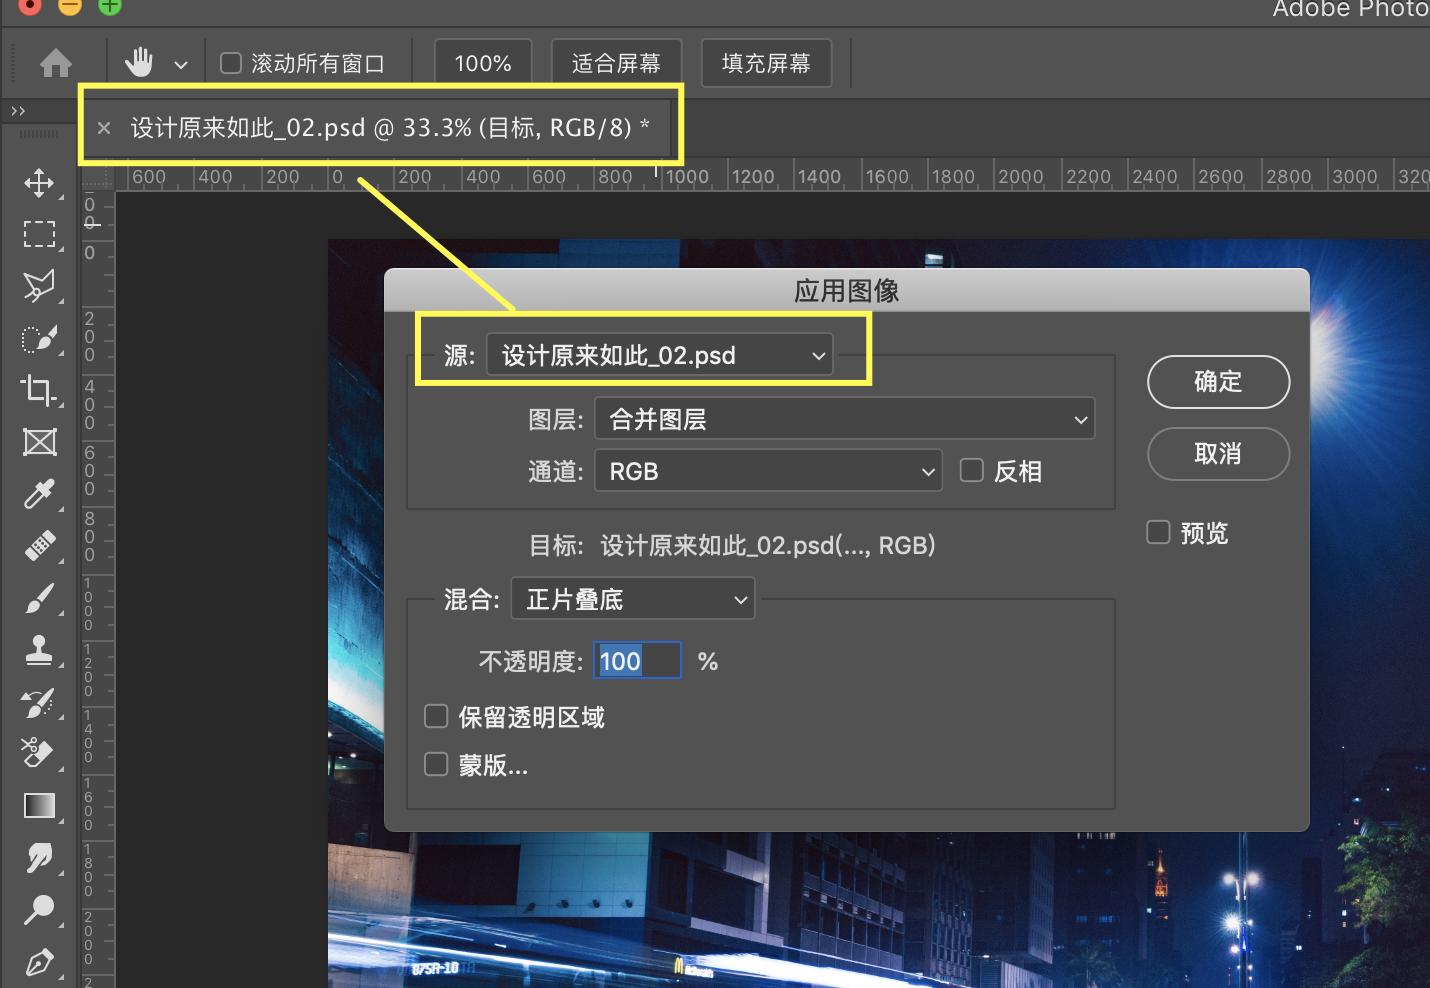
Task: Select the Clone Stamp tool
Action: 40,650
